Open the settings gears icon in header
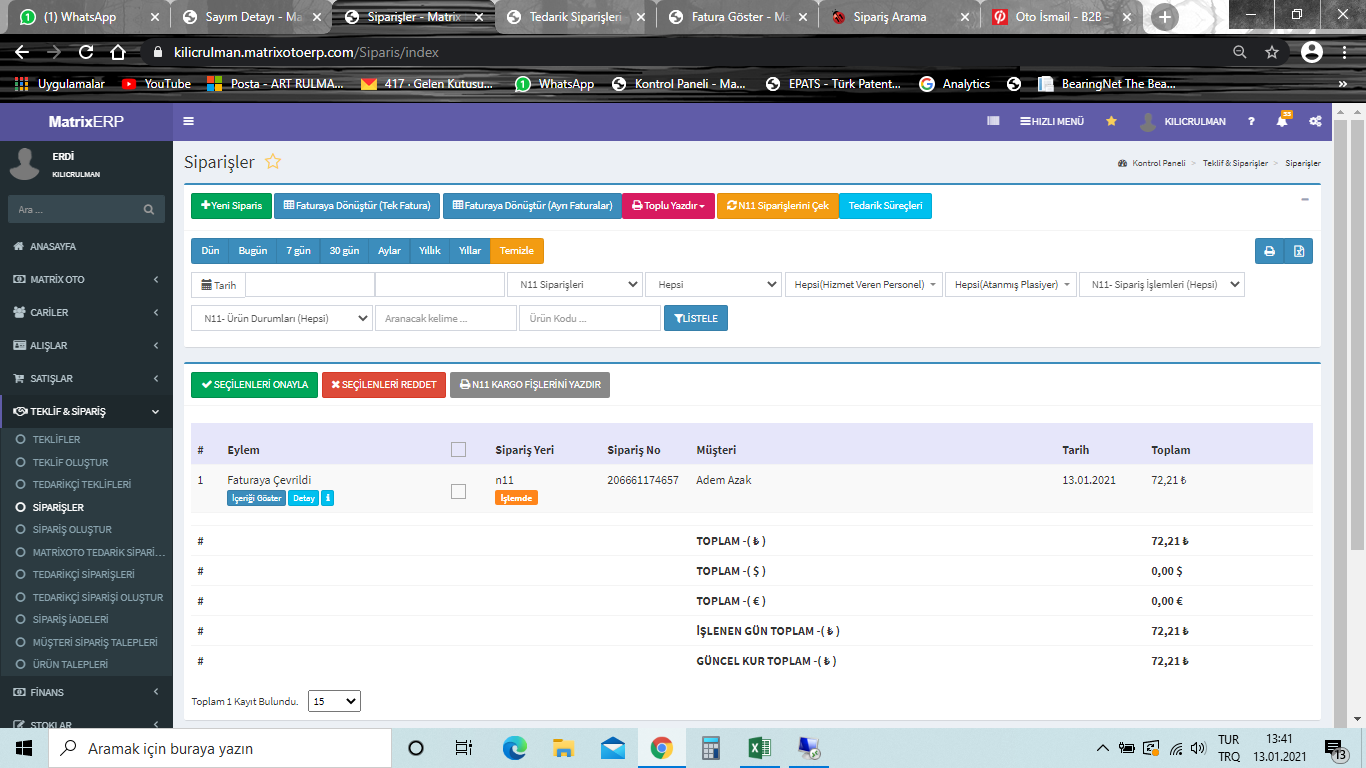The image size is (1366, 768). click(x=1315, y=121)
